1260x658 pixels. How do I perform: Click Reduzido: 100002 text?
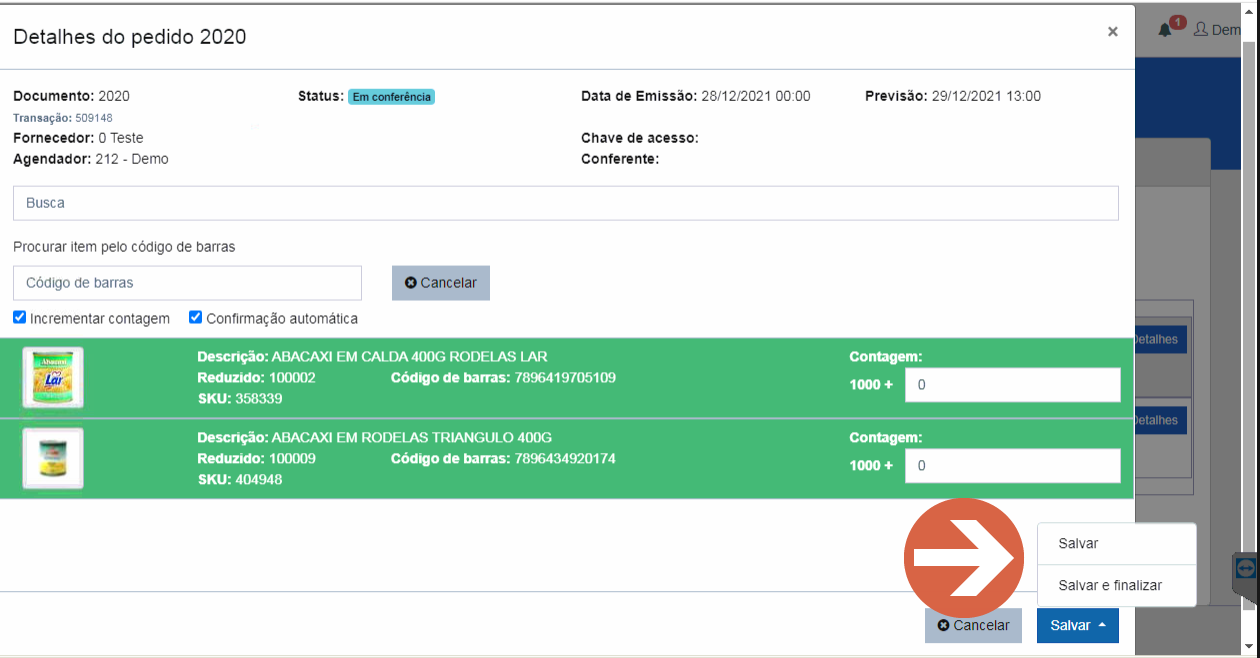257,378
